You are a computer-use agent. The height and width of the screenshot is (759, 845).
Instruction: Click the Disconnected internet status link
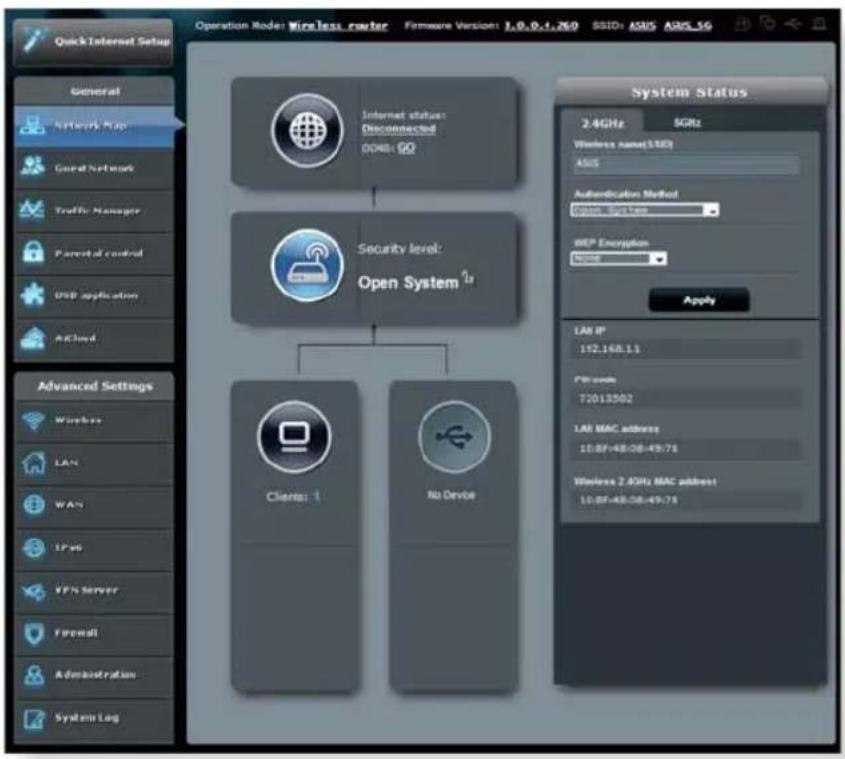click(x=399, y=129)
